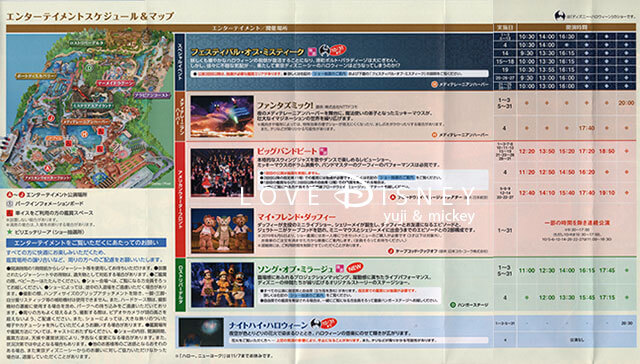Click the 20:00 ファンタズミック! showtime
This screenshot has height=364, width=640.
626,103
